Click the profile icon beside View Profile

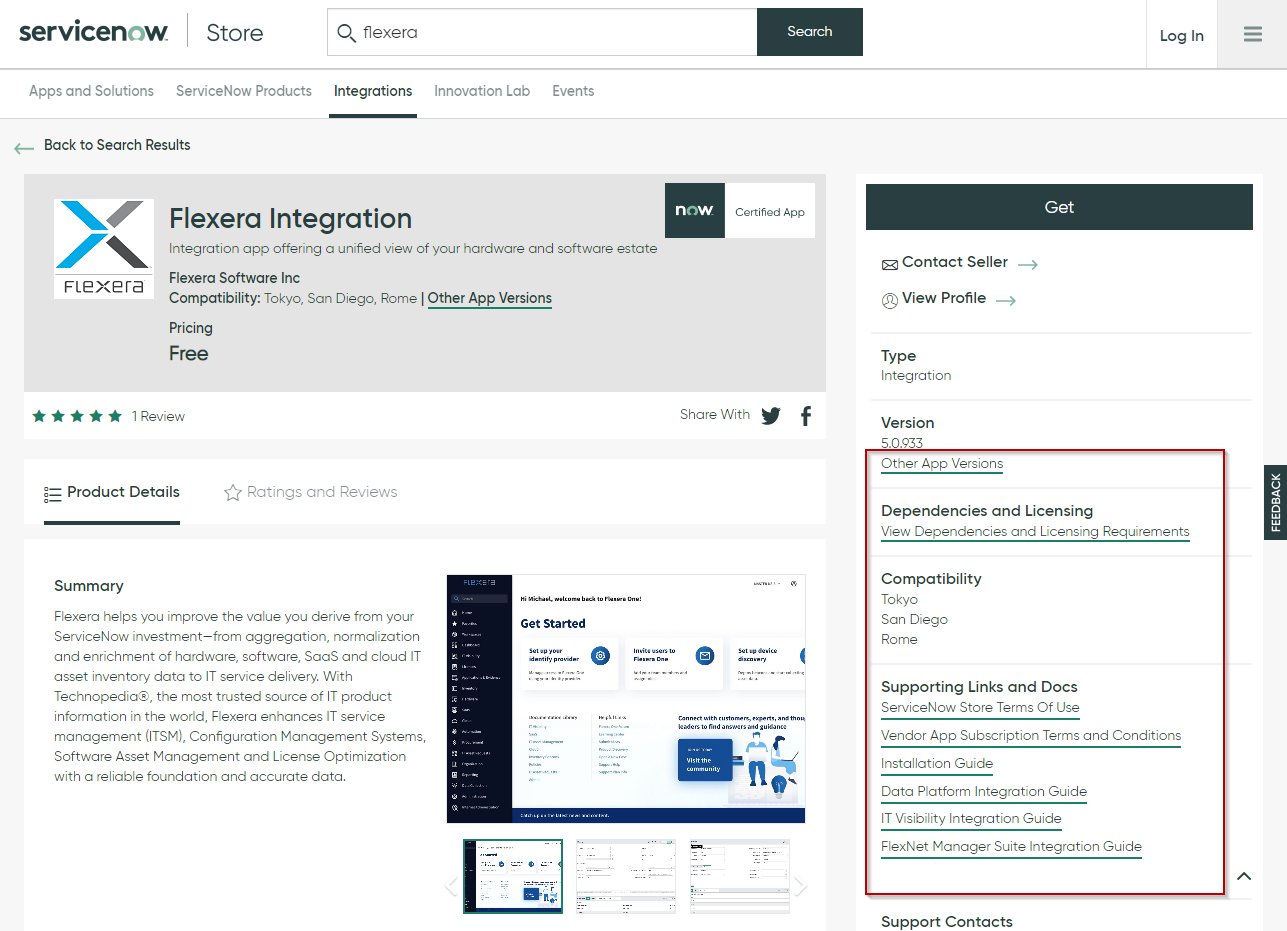pyautogui.click(x=890, y=300)
